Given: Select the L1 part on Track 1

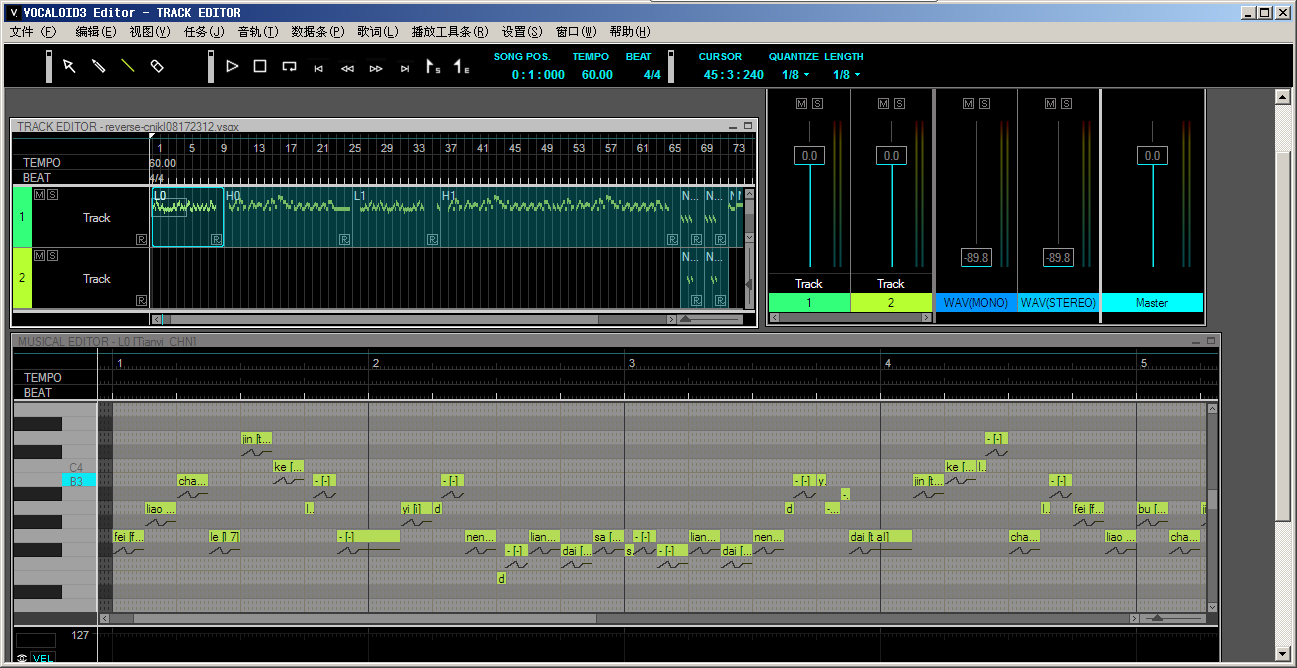Looking at the screenshot, I should [395, 217].
